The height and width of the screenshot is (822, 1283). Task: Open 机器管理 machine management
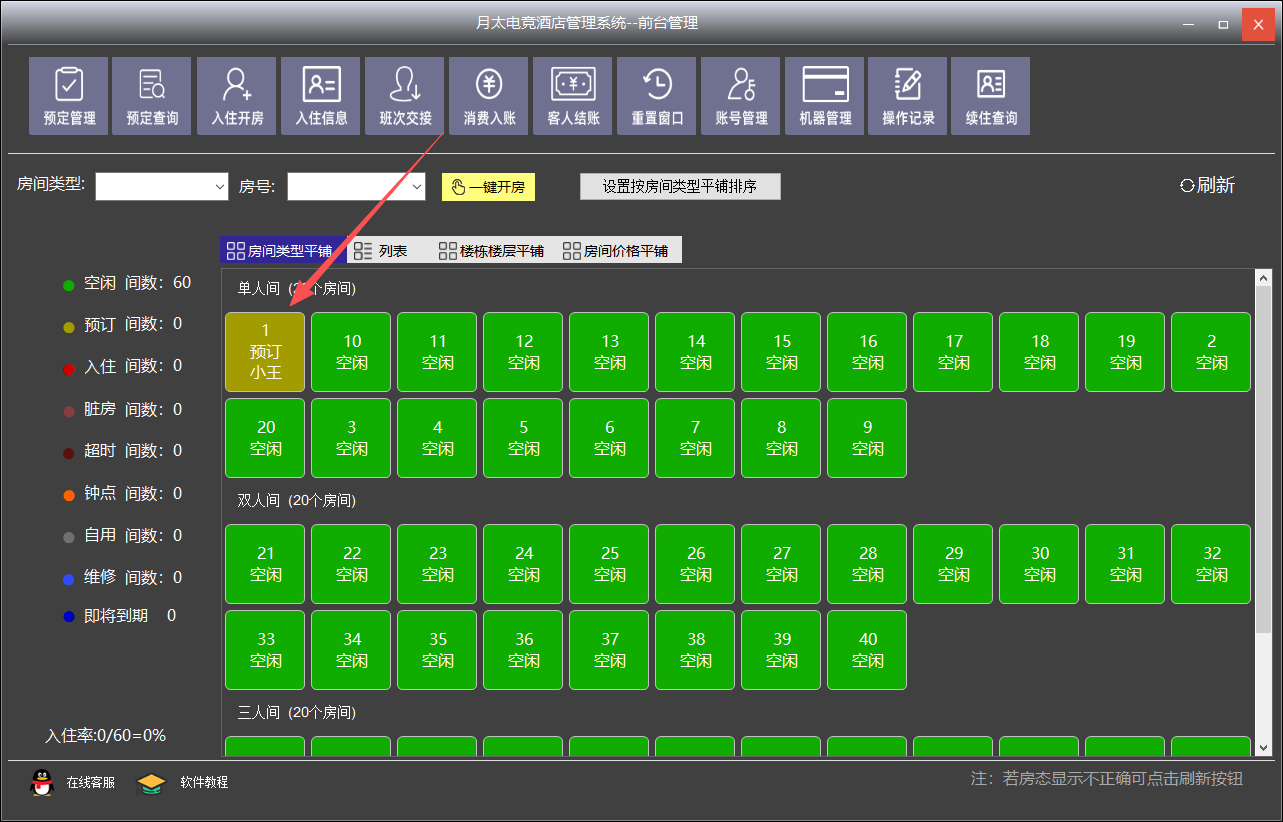click(825, 96)
